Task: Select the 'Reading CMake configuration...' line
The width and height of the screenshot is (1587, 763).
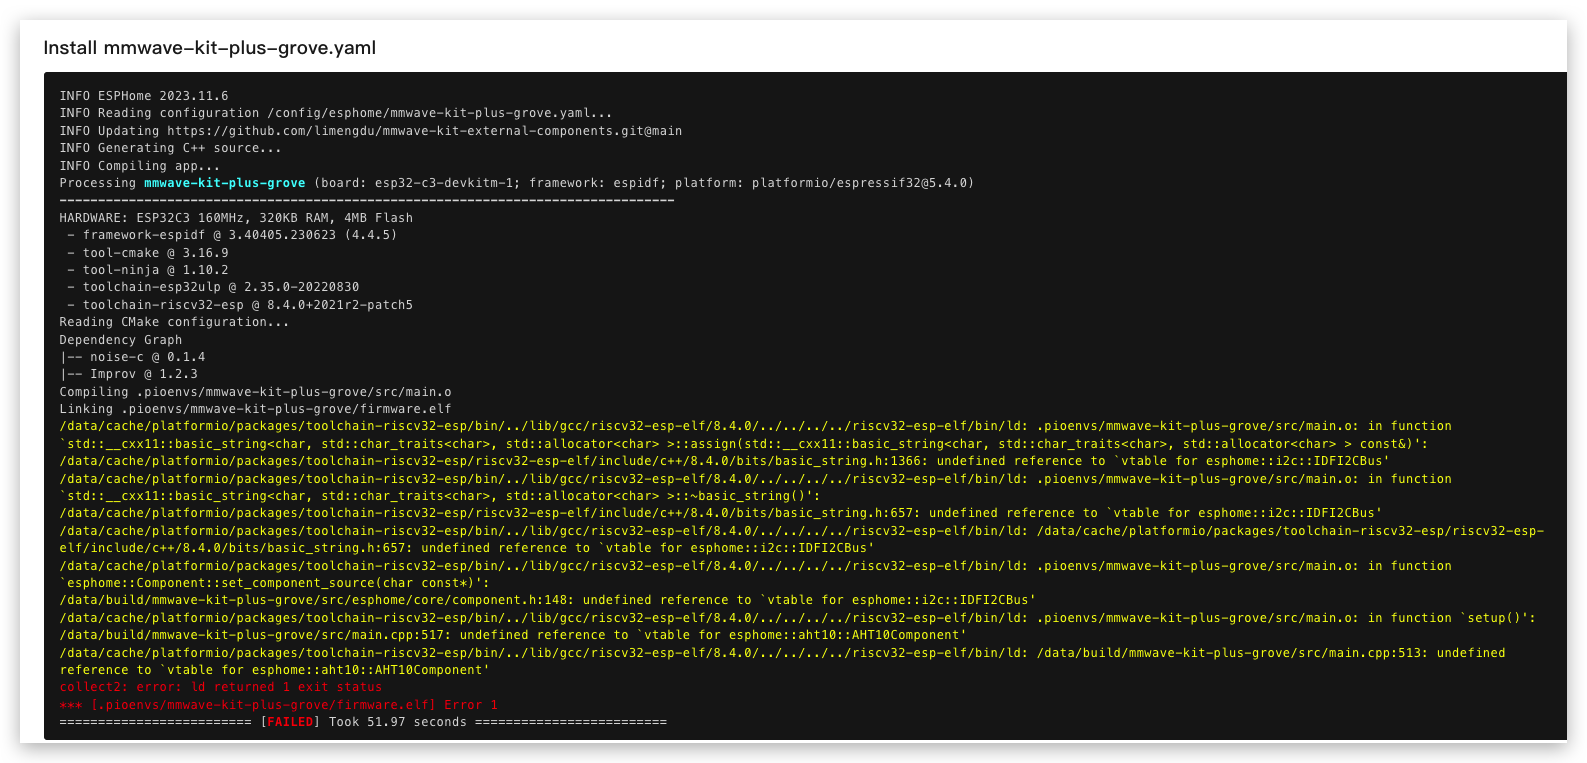Action: pyautogui.click(x=175, y=322)
